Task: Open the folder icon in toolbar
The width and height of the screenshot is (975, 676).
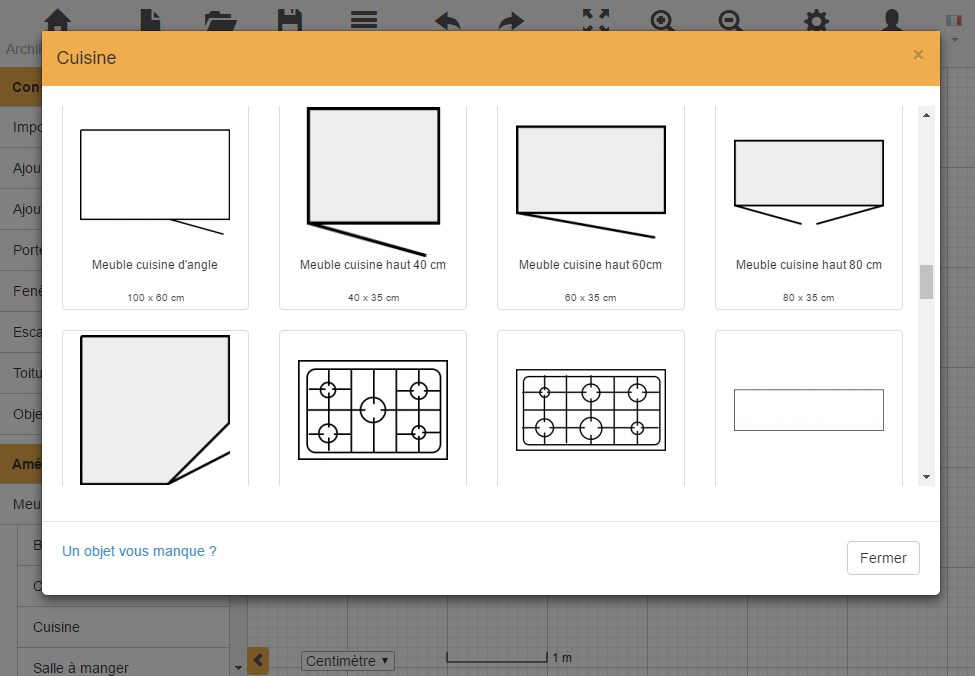Action: (x=219, y=19)
